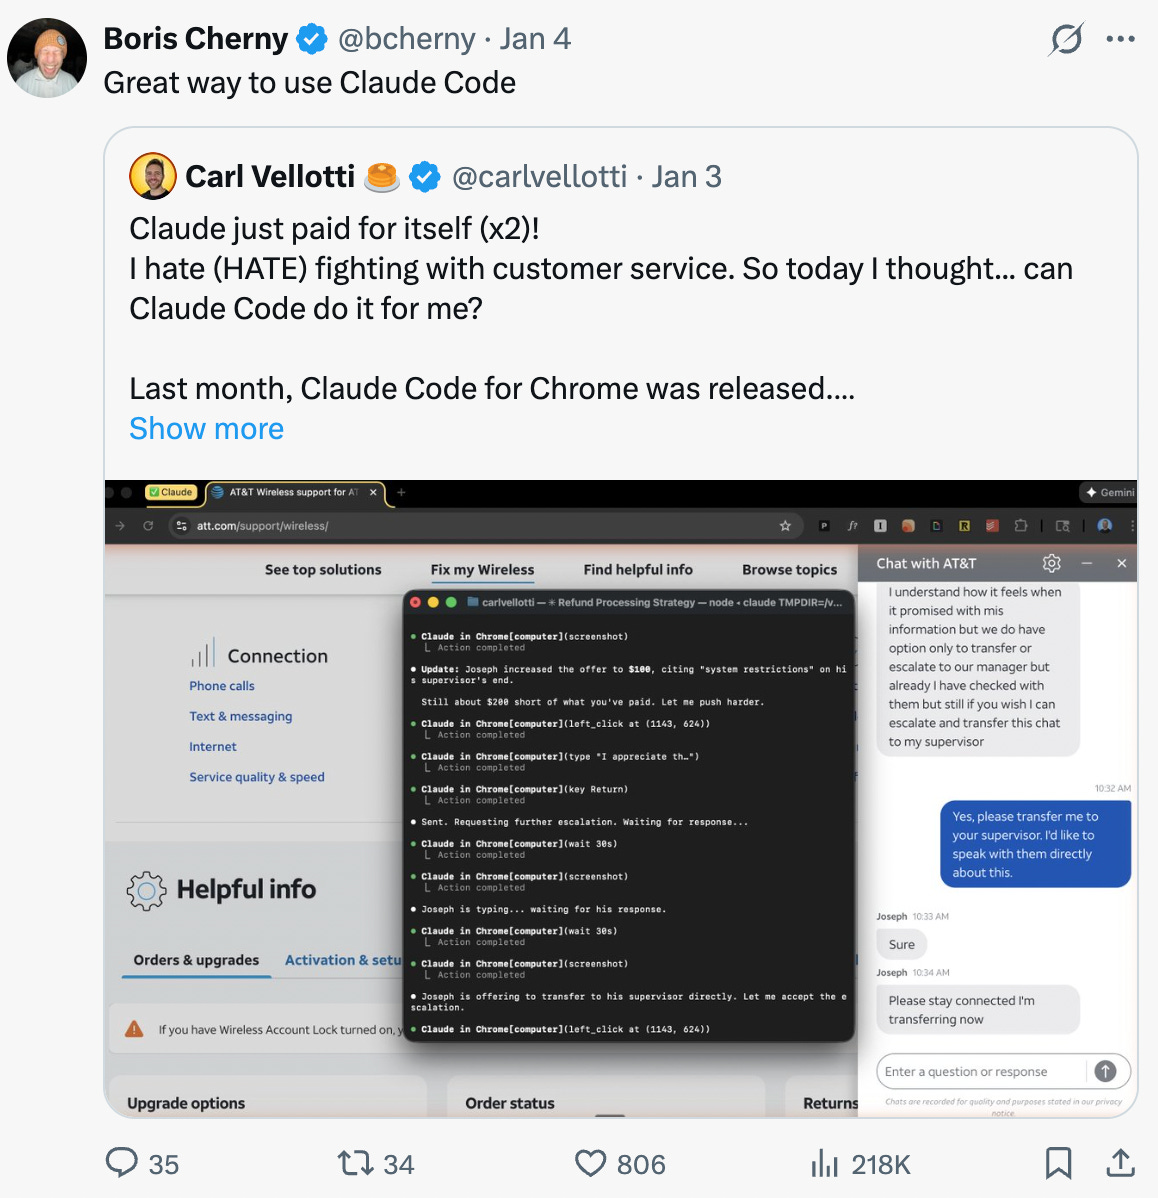Click the Service quality & speed link

click(x=257, y=777)
